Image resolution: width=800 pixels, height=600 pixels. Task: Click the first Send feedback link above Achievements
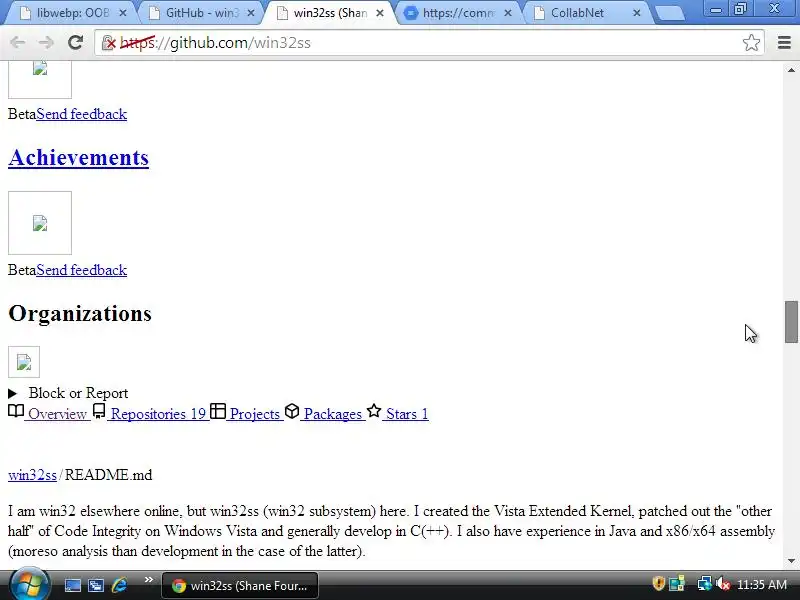[x=82, y=114]
